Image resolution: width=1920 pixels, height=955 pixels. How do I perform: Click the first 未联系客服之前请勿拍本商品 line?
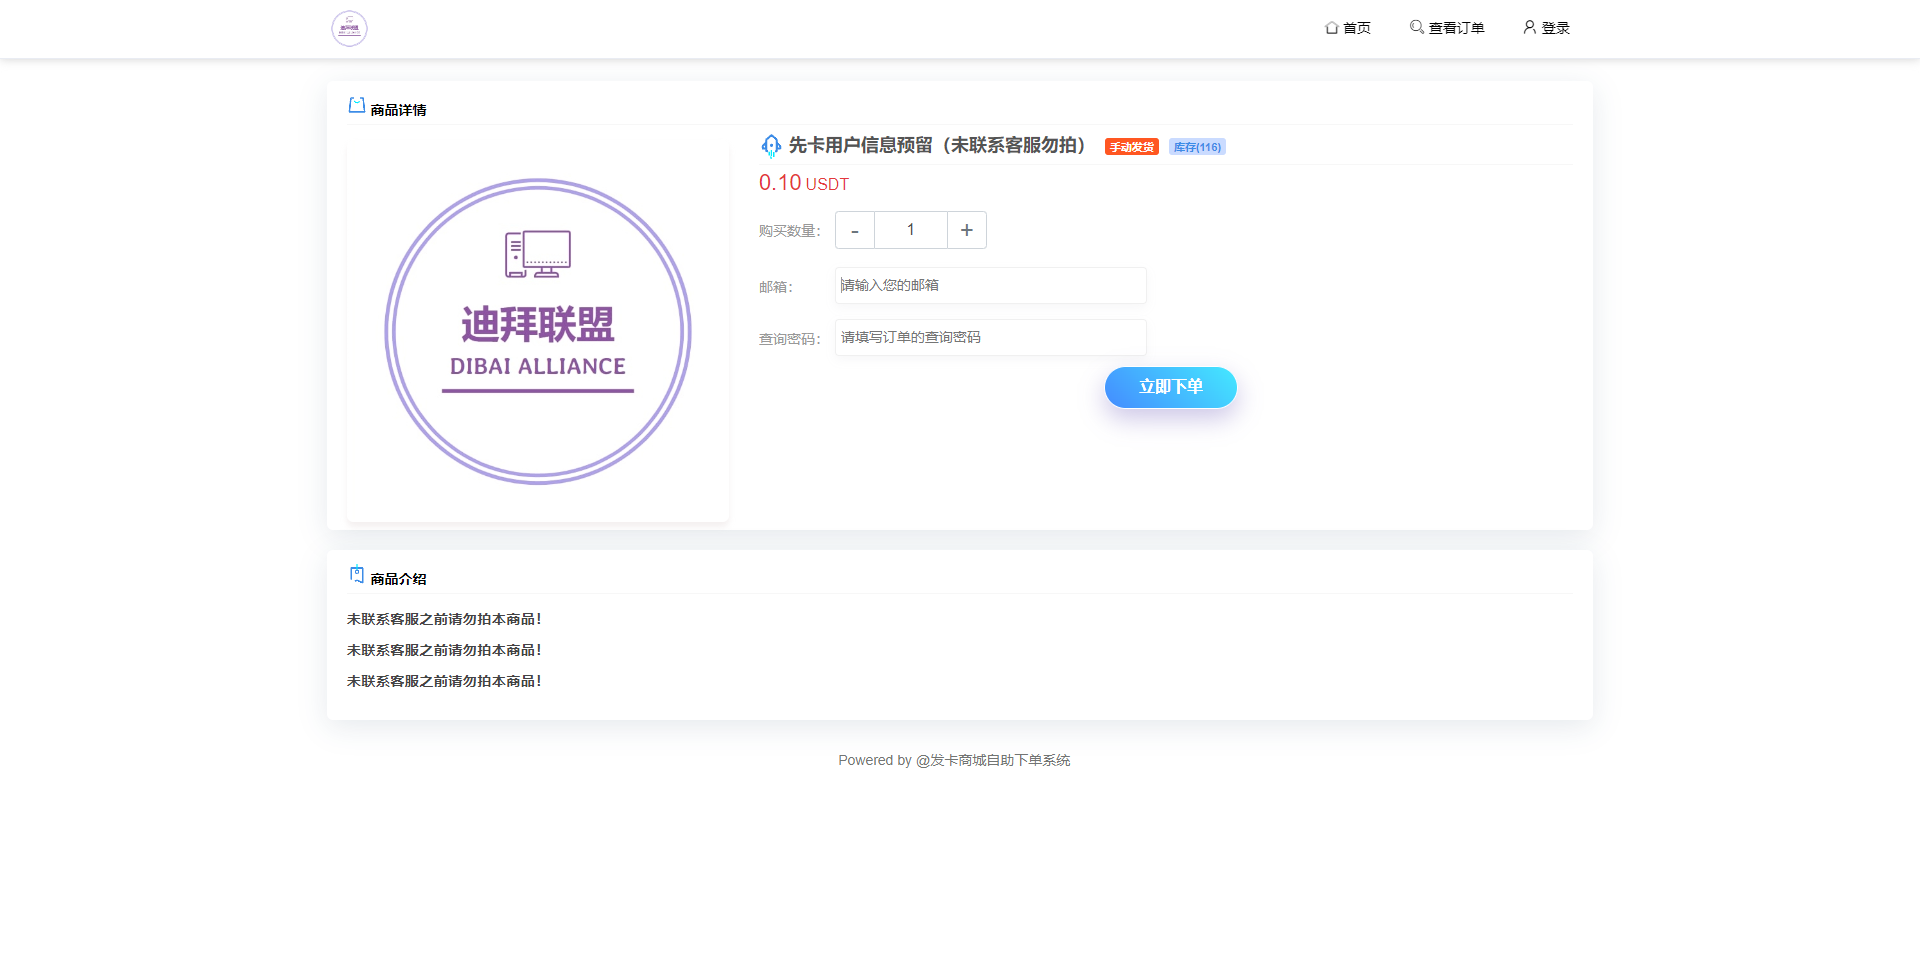(x=444, y=619)
